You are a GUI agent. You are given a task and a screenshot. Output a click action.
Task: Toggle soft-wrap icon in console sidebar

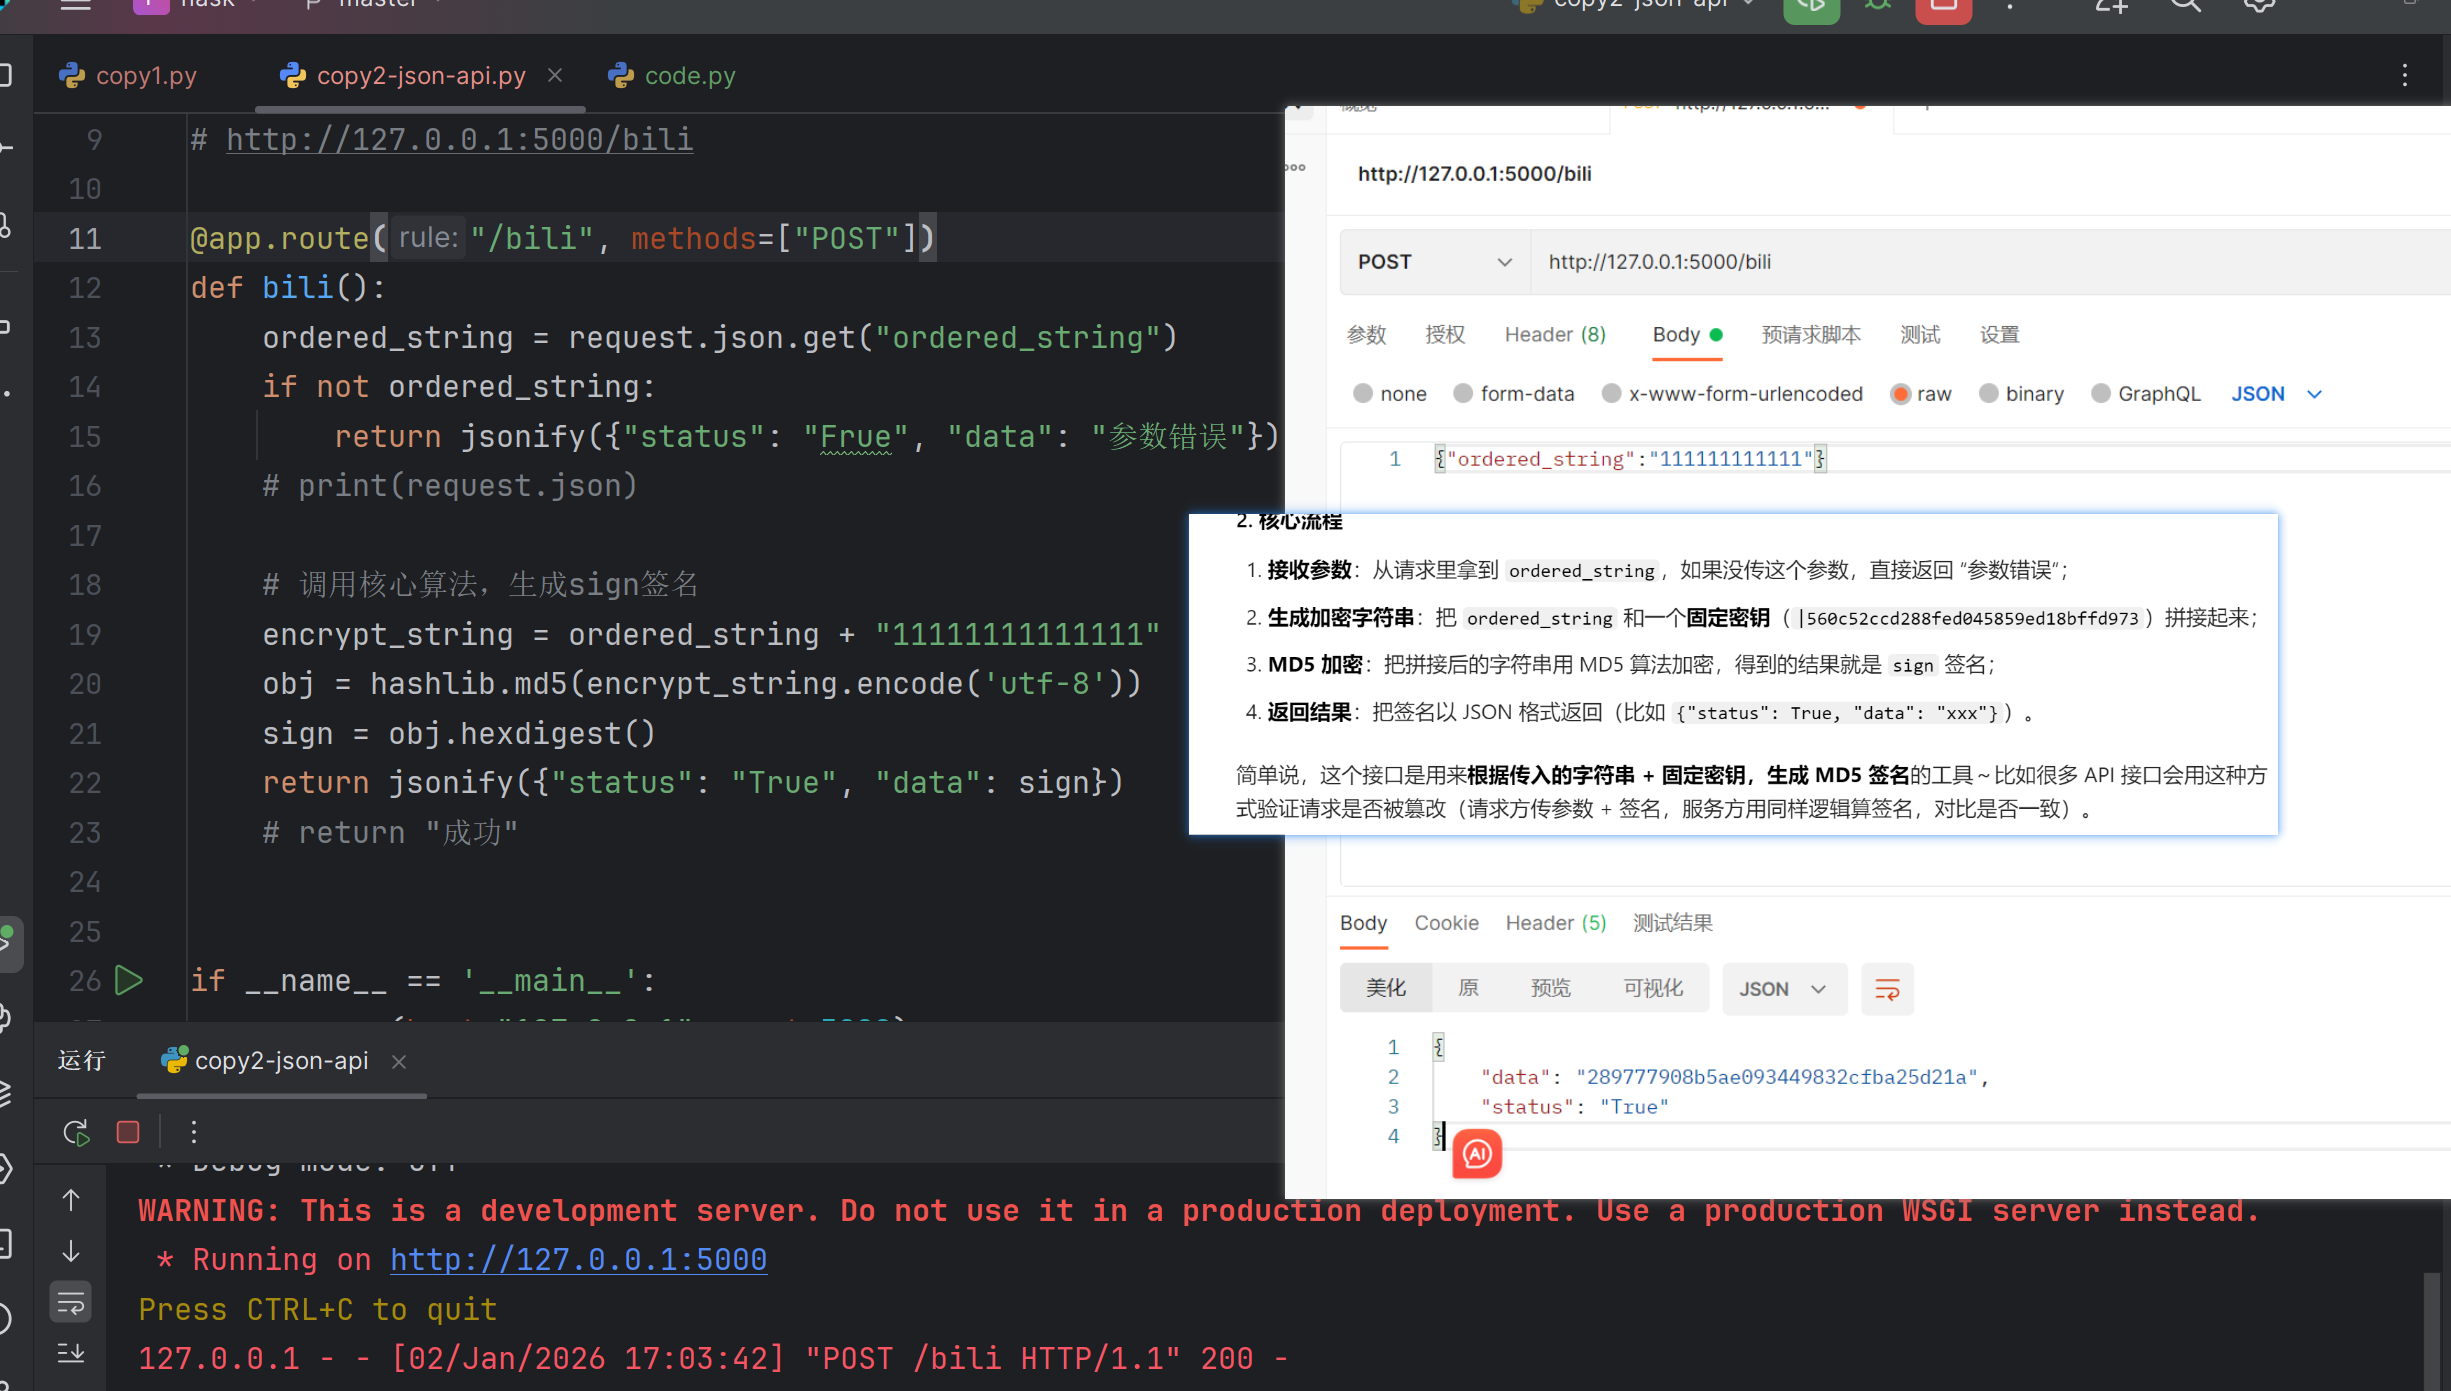pos(71,1302)
